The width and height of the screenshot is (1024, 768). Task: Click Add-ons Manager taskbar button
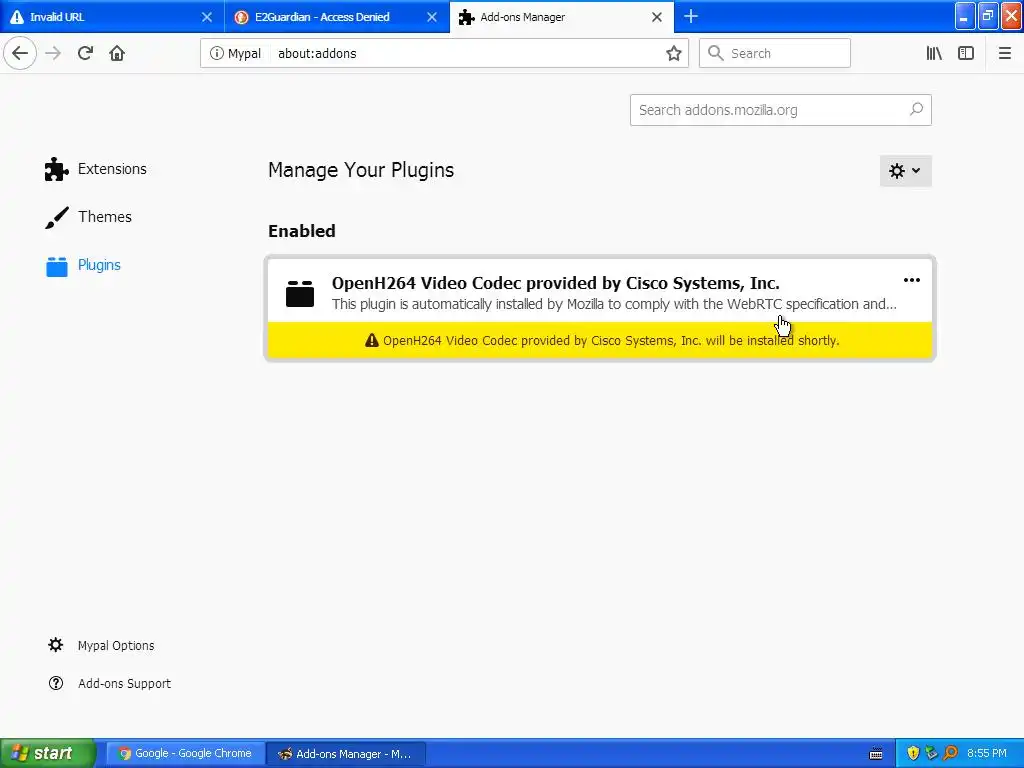coord(346,753)
